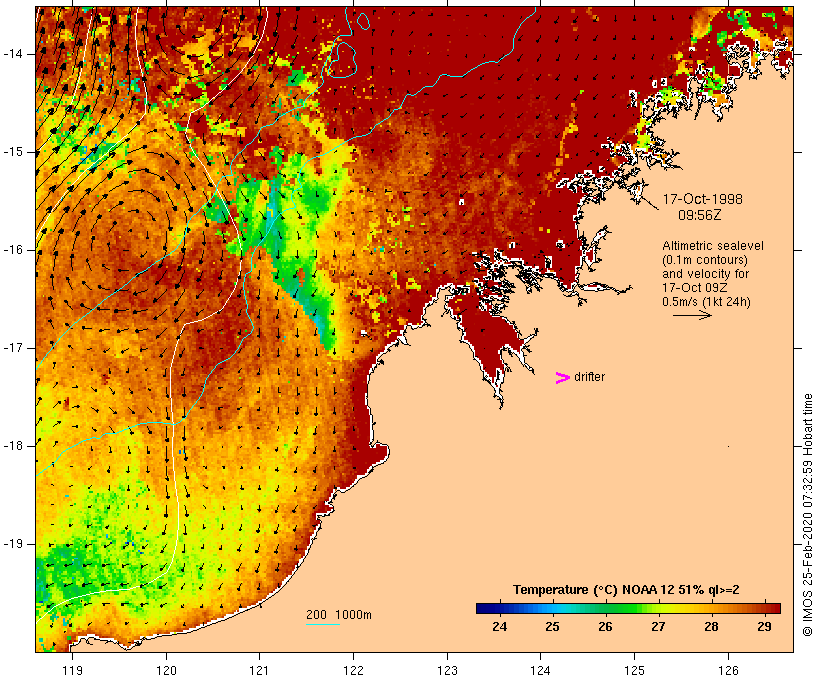Click the cyan isobath legend line sample

323,624
